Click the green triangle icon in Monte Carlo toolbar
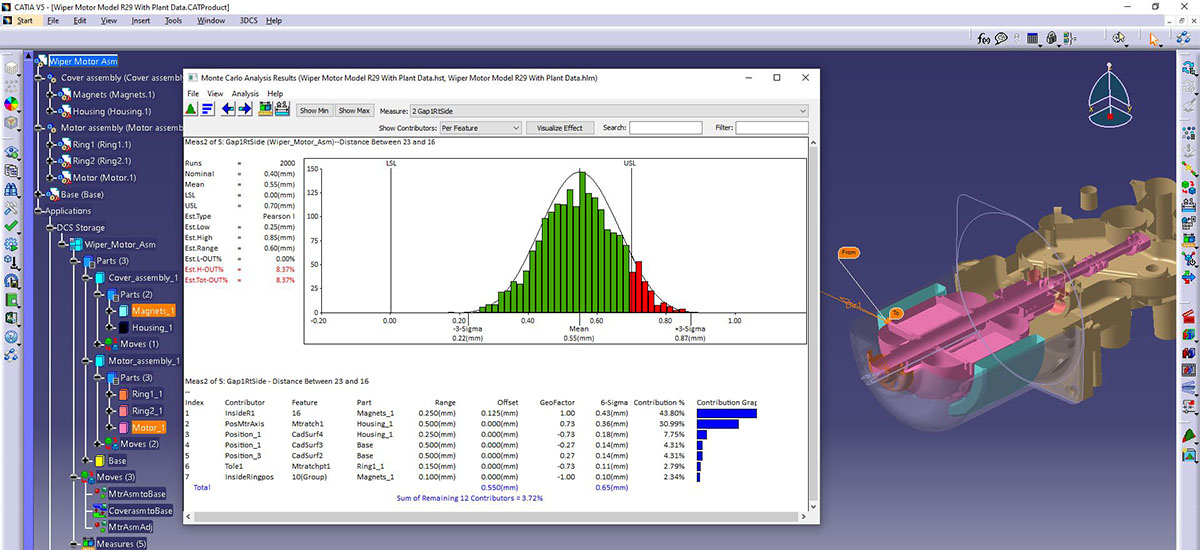The height and width of the screenshot is (550, 1200). coord(192,109)
